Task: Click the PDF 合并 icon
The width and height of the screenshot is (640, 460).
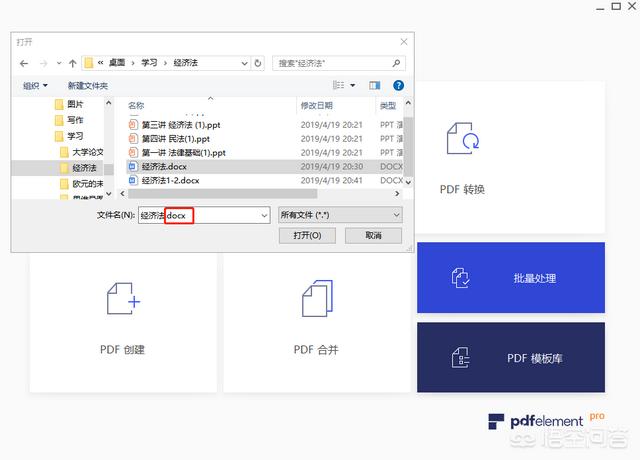Action: (317, 298)
